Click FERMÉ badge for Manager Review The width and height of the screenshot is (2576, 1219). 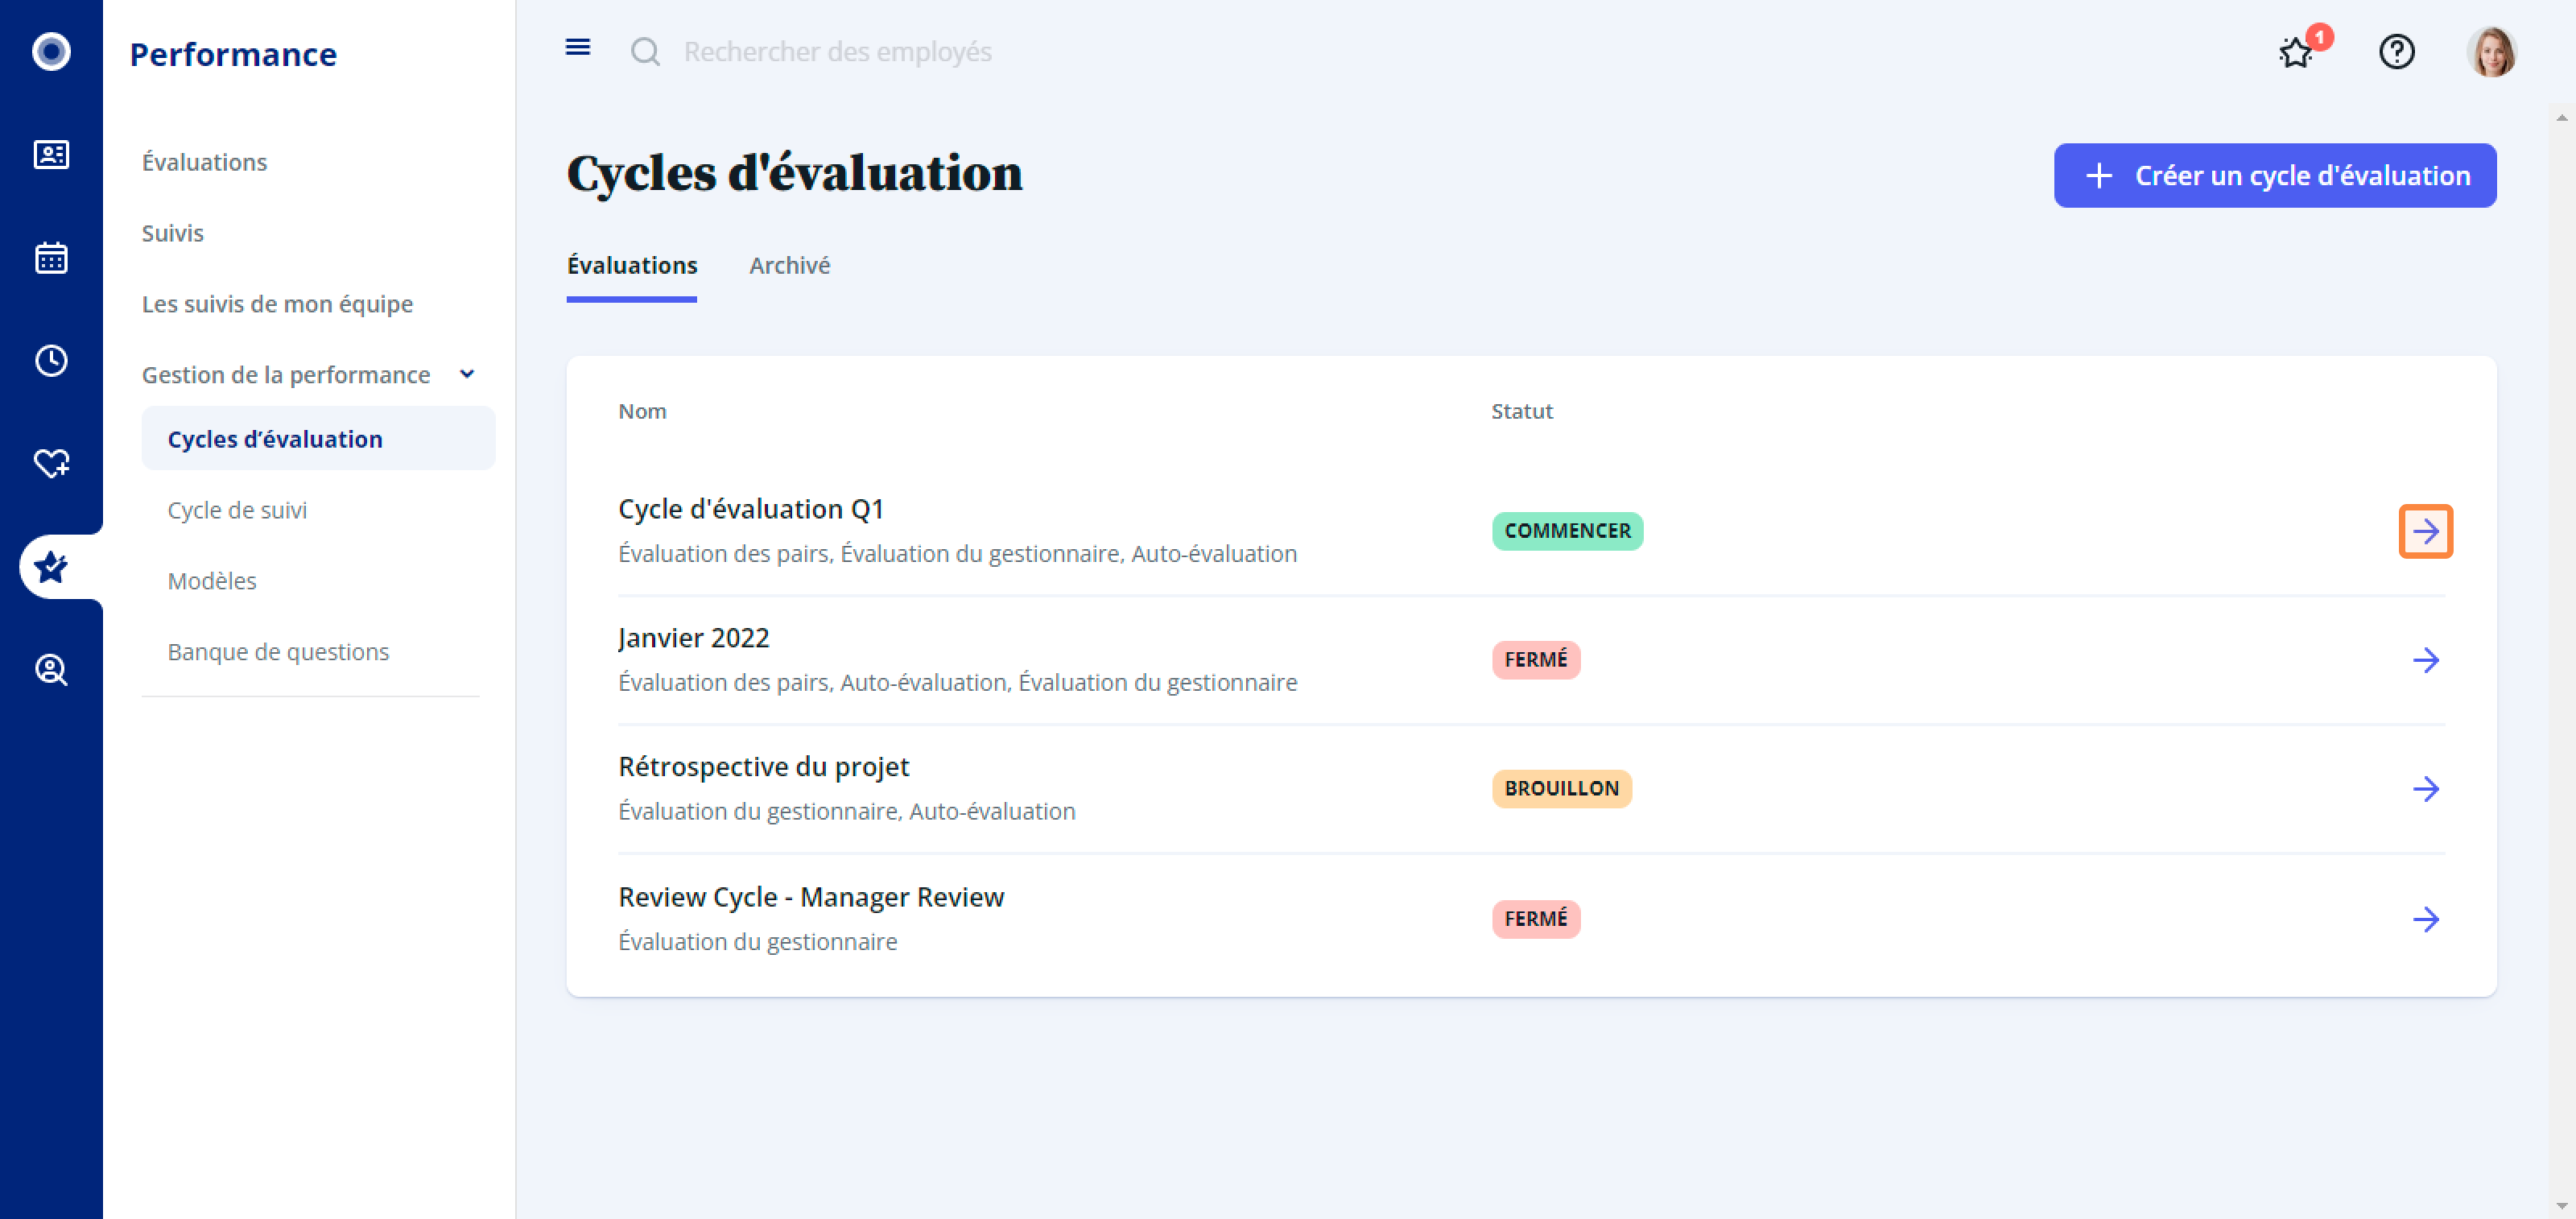tap(1536, 919)
